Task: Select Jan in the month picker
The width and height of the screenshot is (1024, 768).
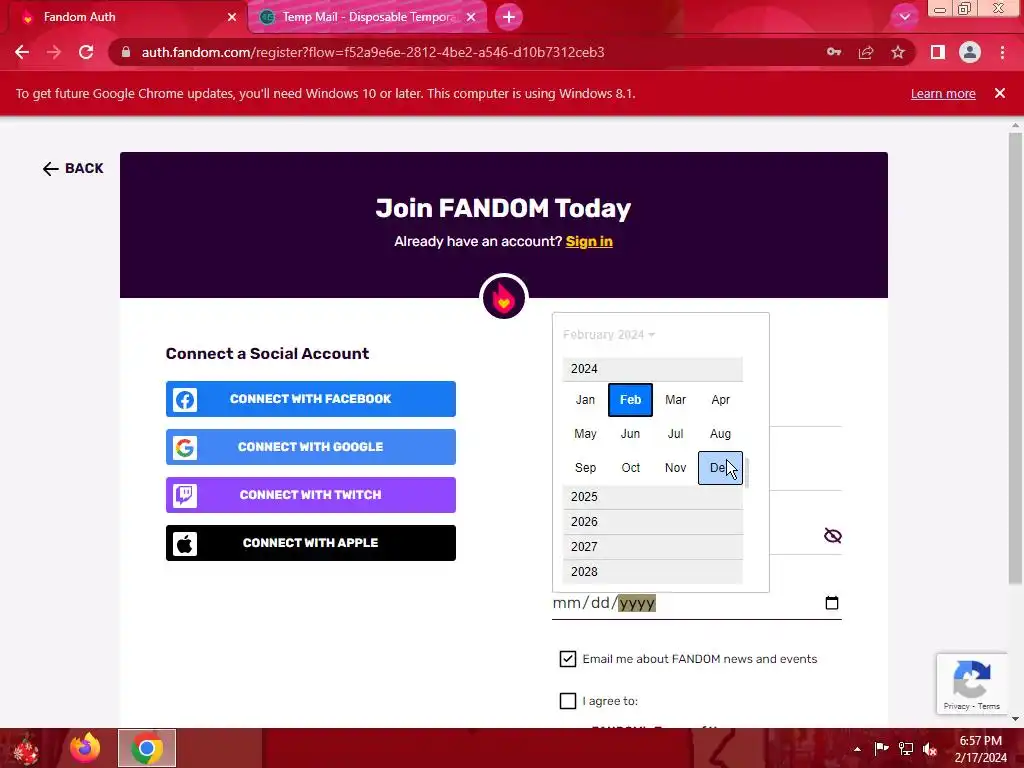Action: 585,400
